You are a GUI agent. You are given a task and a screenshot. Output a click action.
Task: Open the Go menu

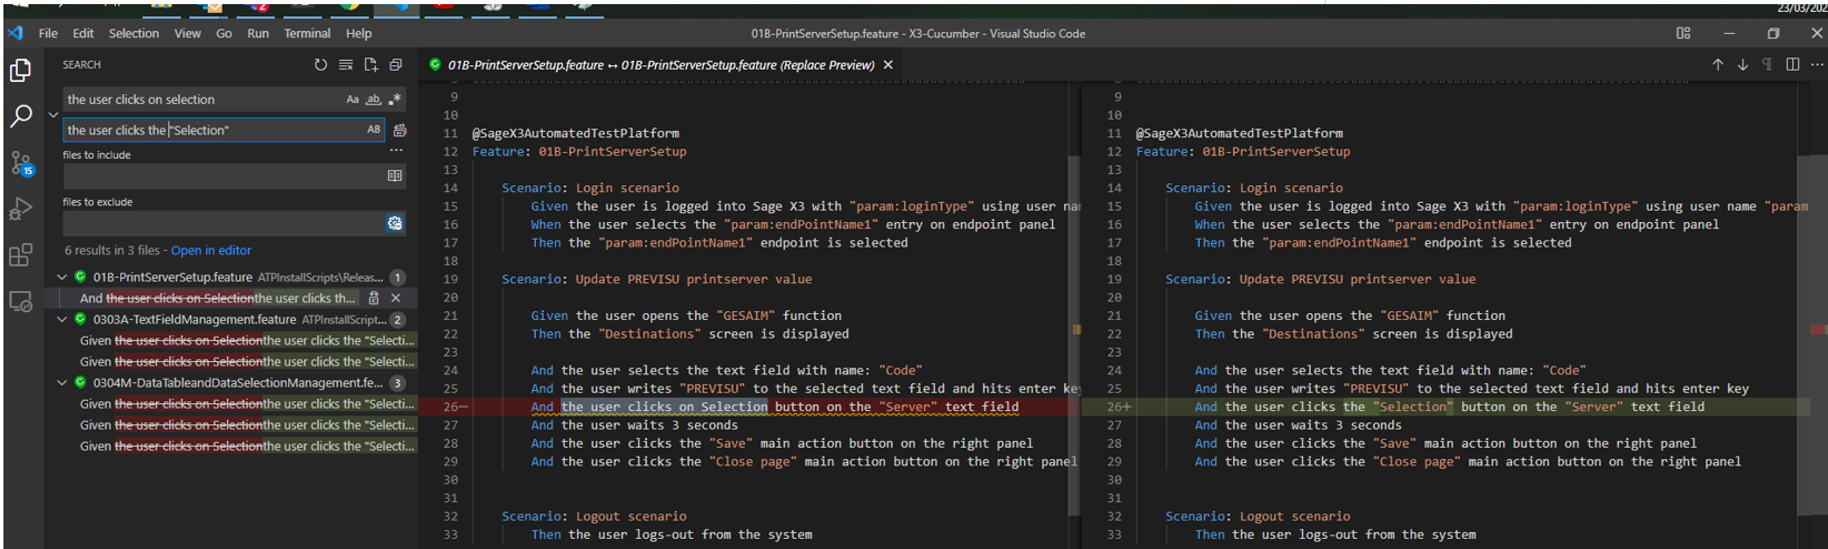coord(224,33)
